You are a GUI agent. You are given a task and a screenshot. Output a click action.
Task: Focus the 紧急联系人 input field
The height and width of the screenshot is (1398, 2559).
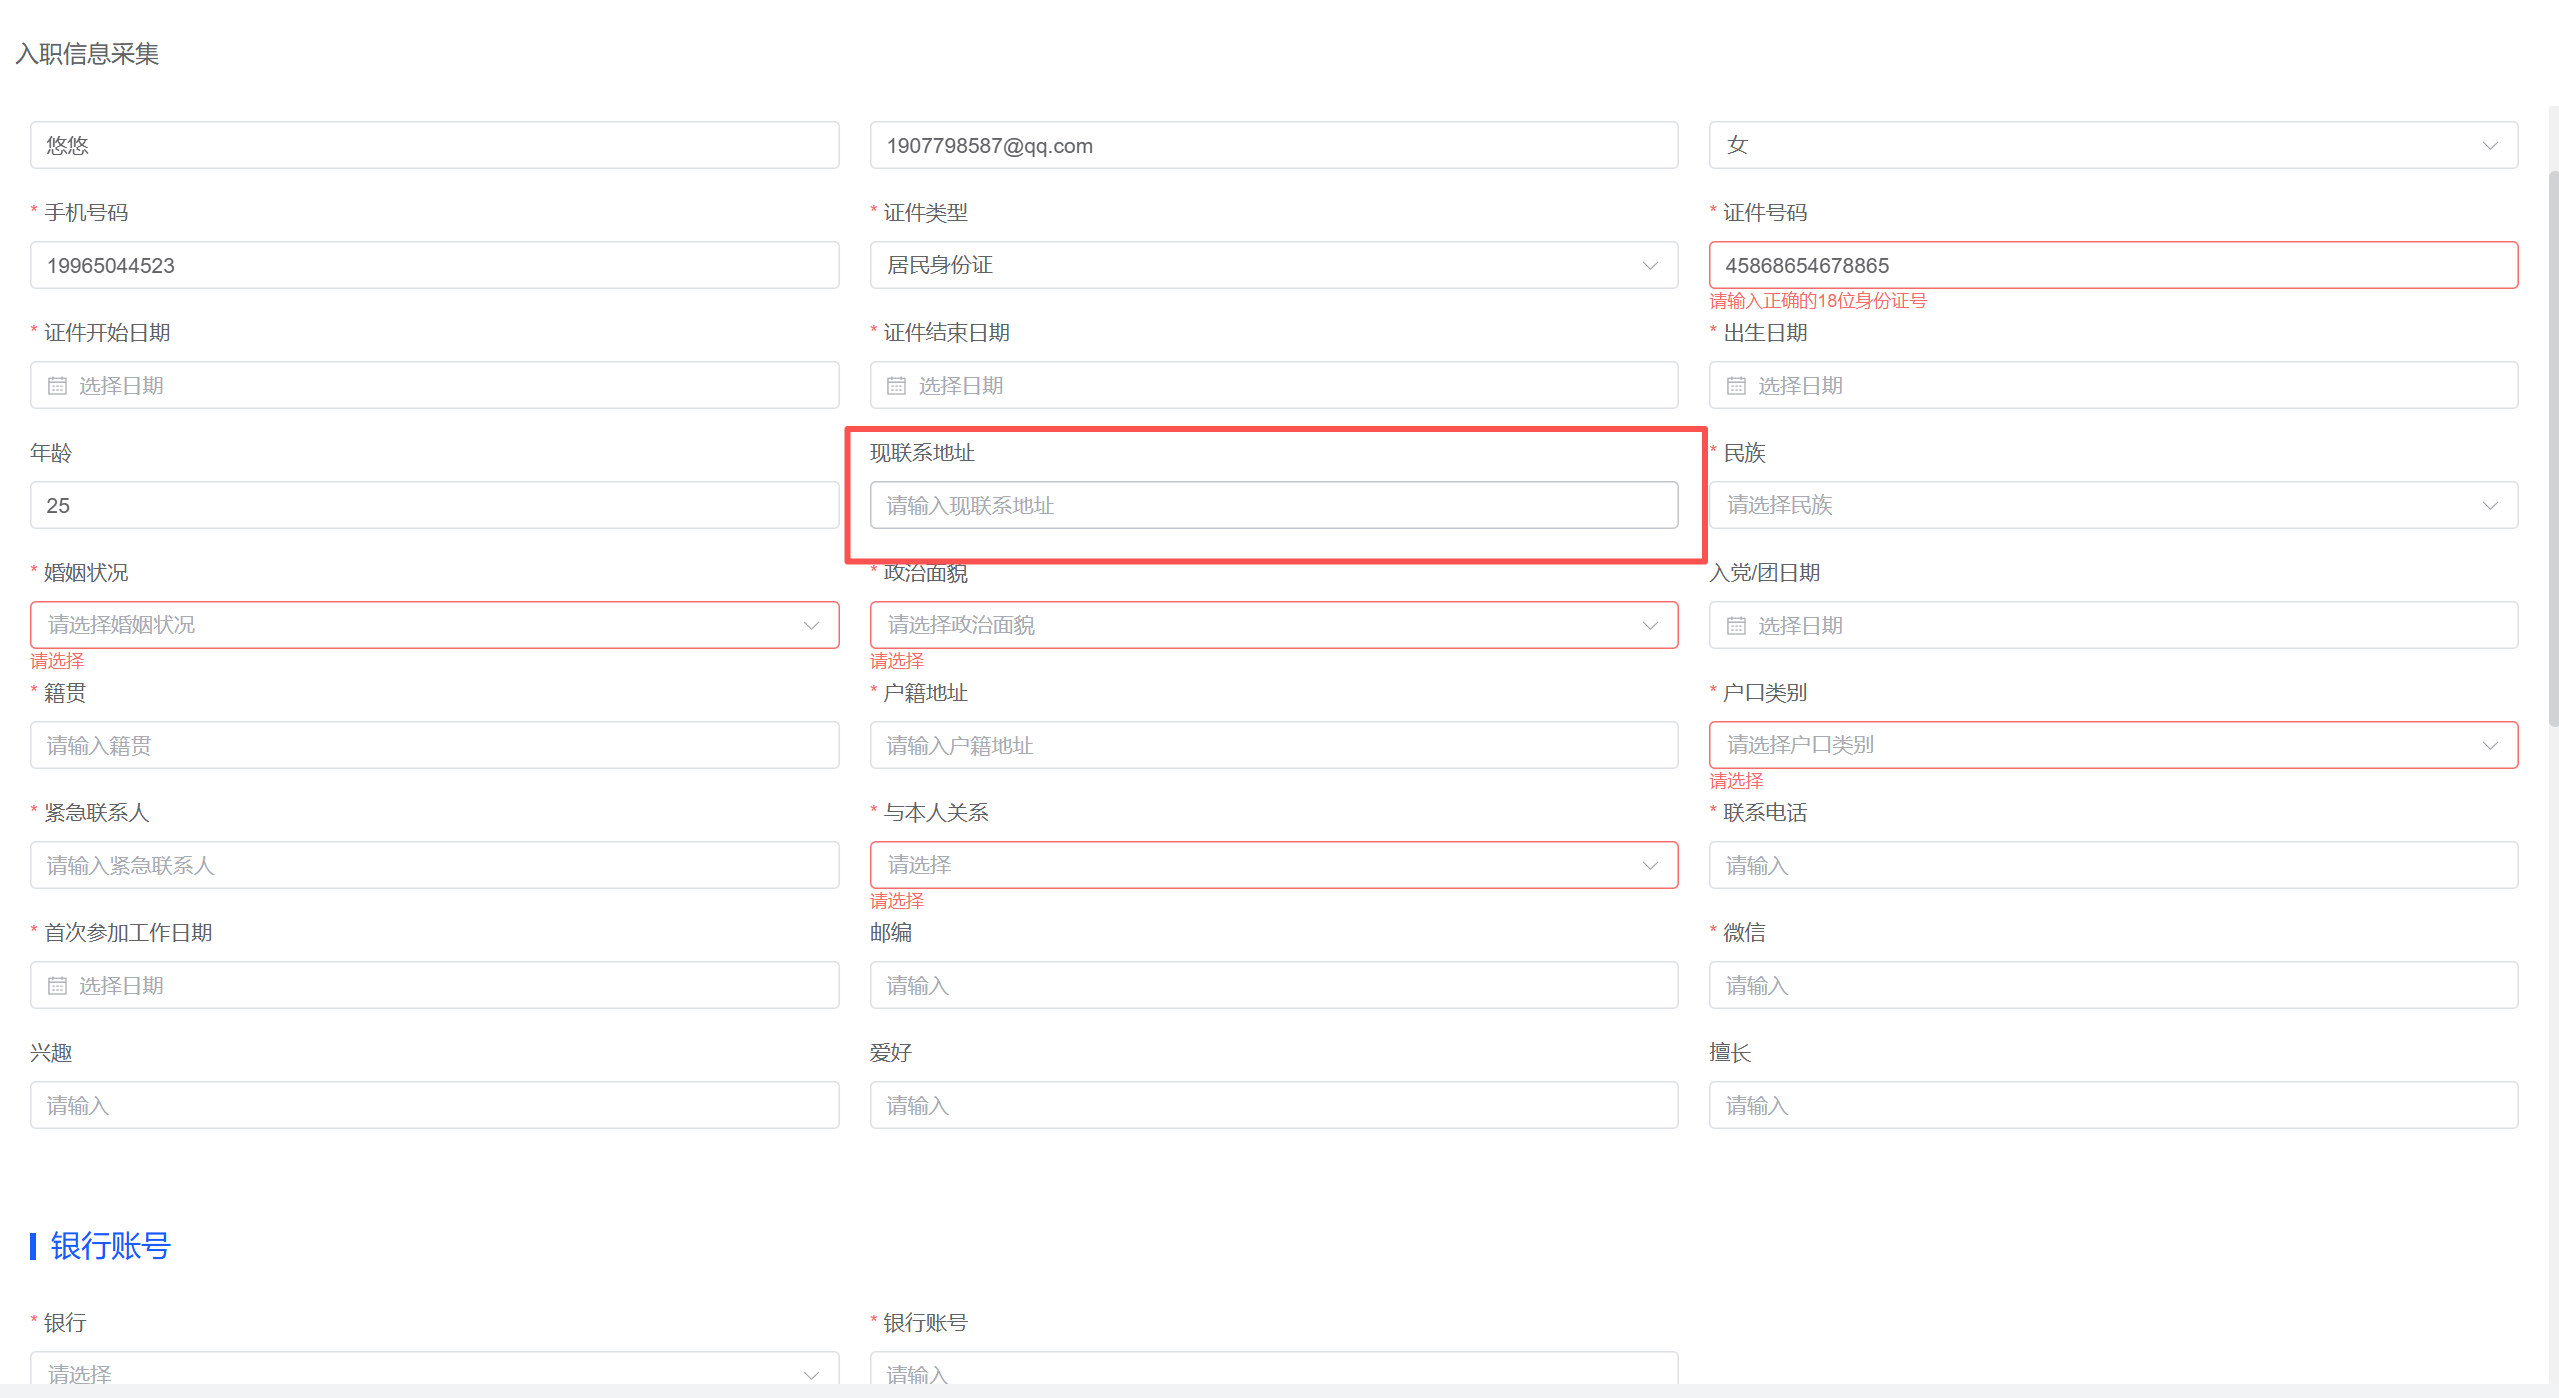click(x=434, y=865)
